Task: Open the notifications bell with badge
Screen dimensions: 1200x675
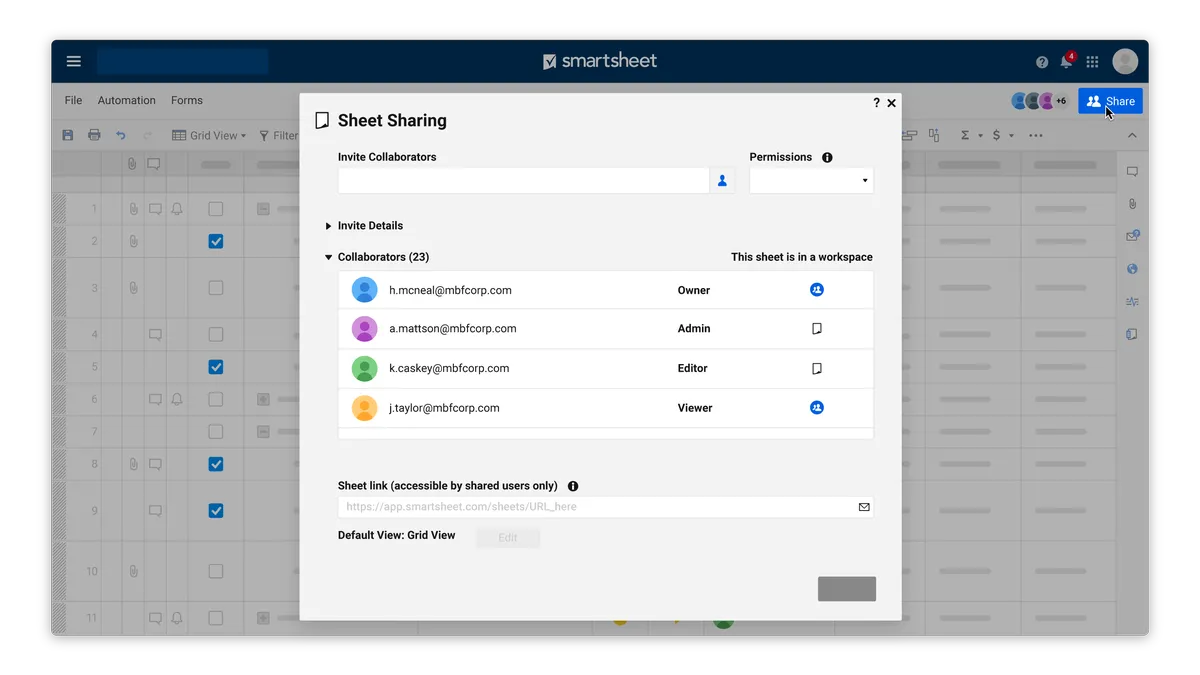Action: [x=1067, y=60]
